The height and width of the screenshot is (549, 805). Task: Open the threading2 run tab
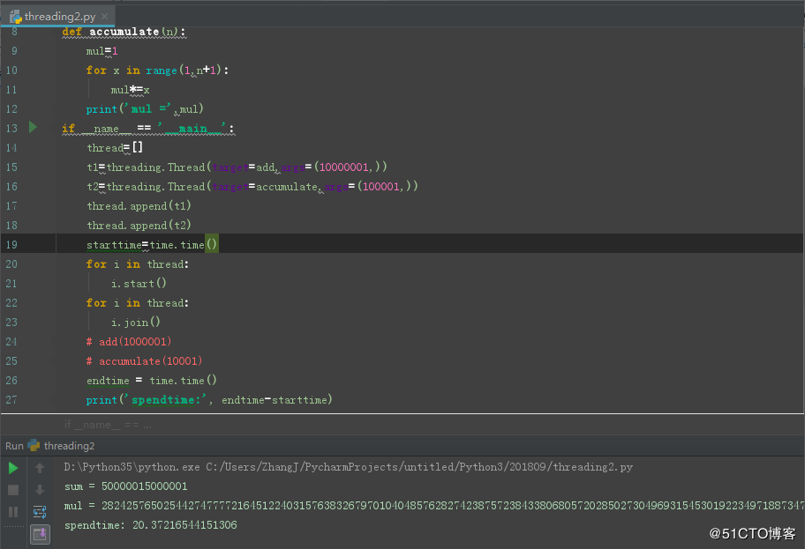click(x=62, y=446)
